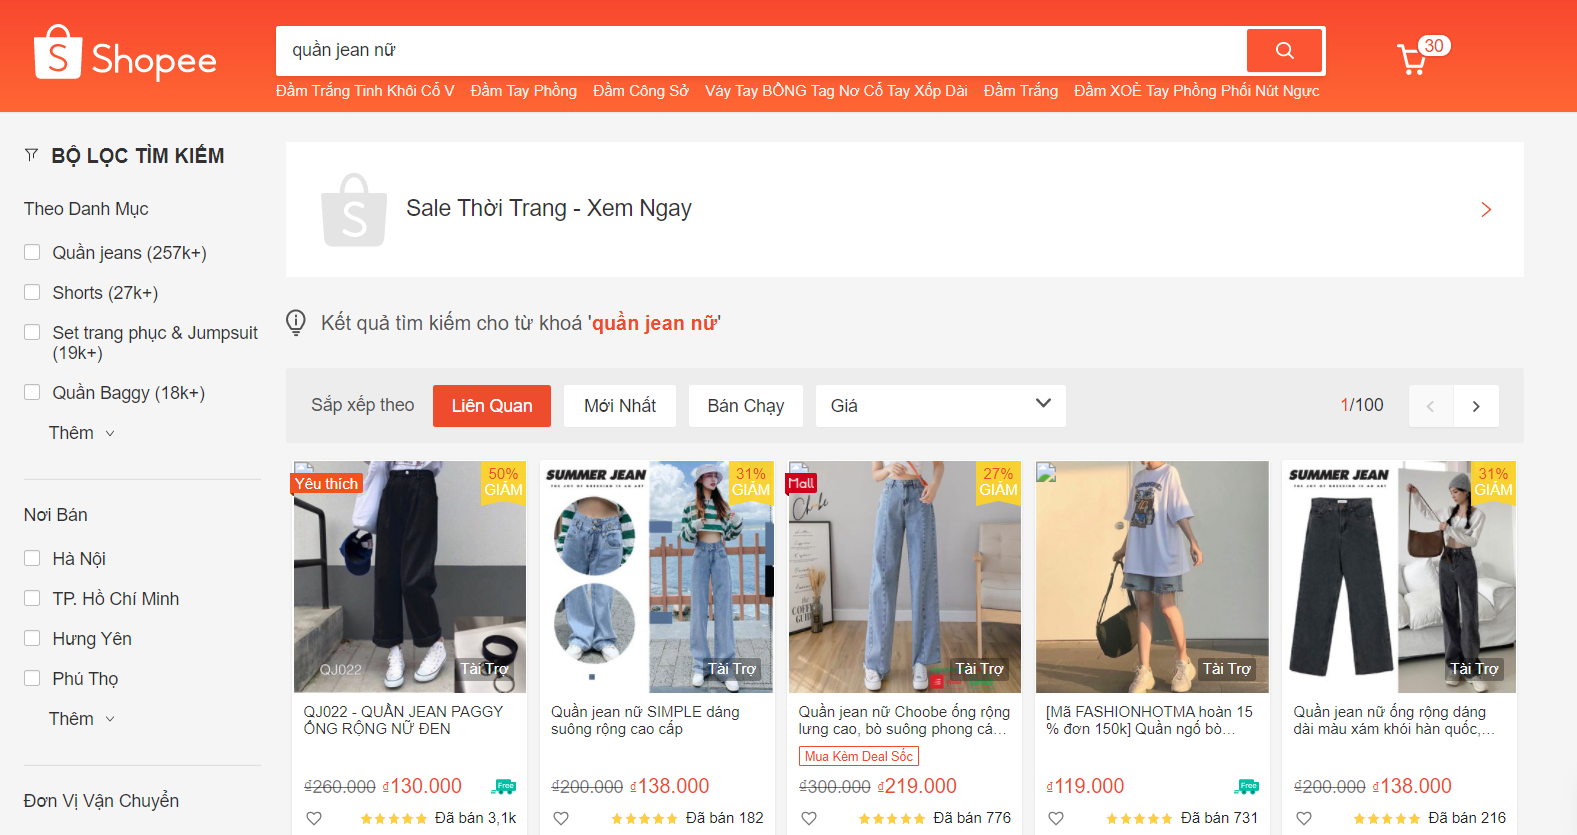Click right arrow on Sale Thời Trang banner
This screenshot has height=835, width=1577.
coord(1485,209)
